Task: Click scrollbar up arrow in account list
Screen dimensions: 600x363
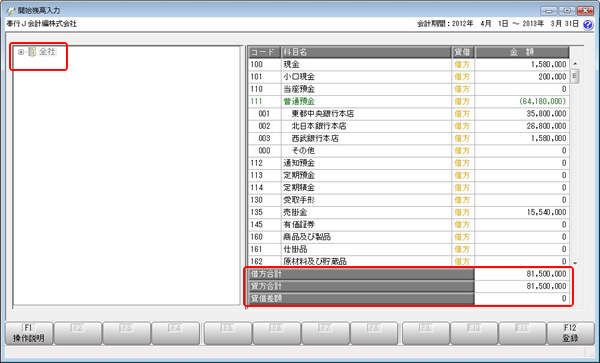Action: pos(574,64)
